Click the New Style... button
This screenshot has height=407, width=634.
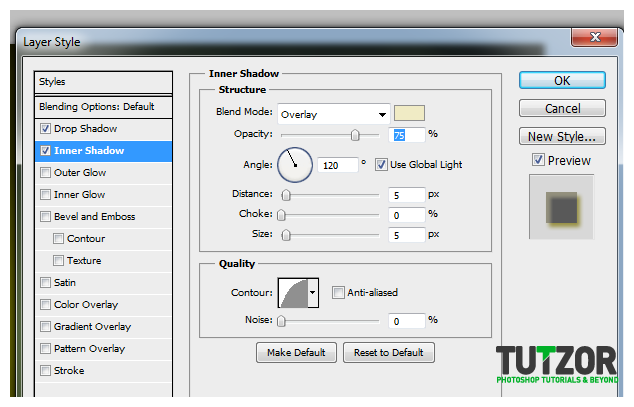click(x=562, y=136)
